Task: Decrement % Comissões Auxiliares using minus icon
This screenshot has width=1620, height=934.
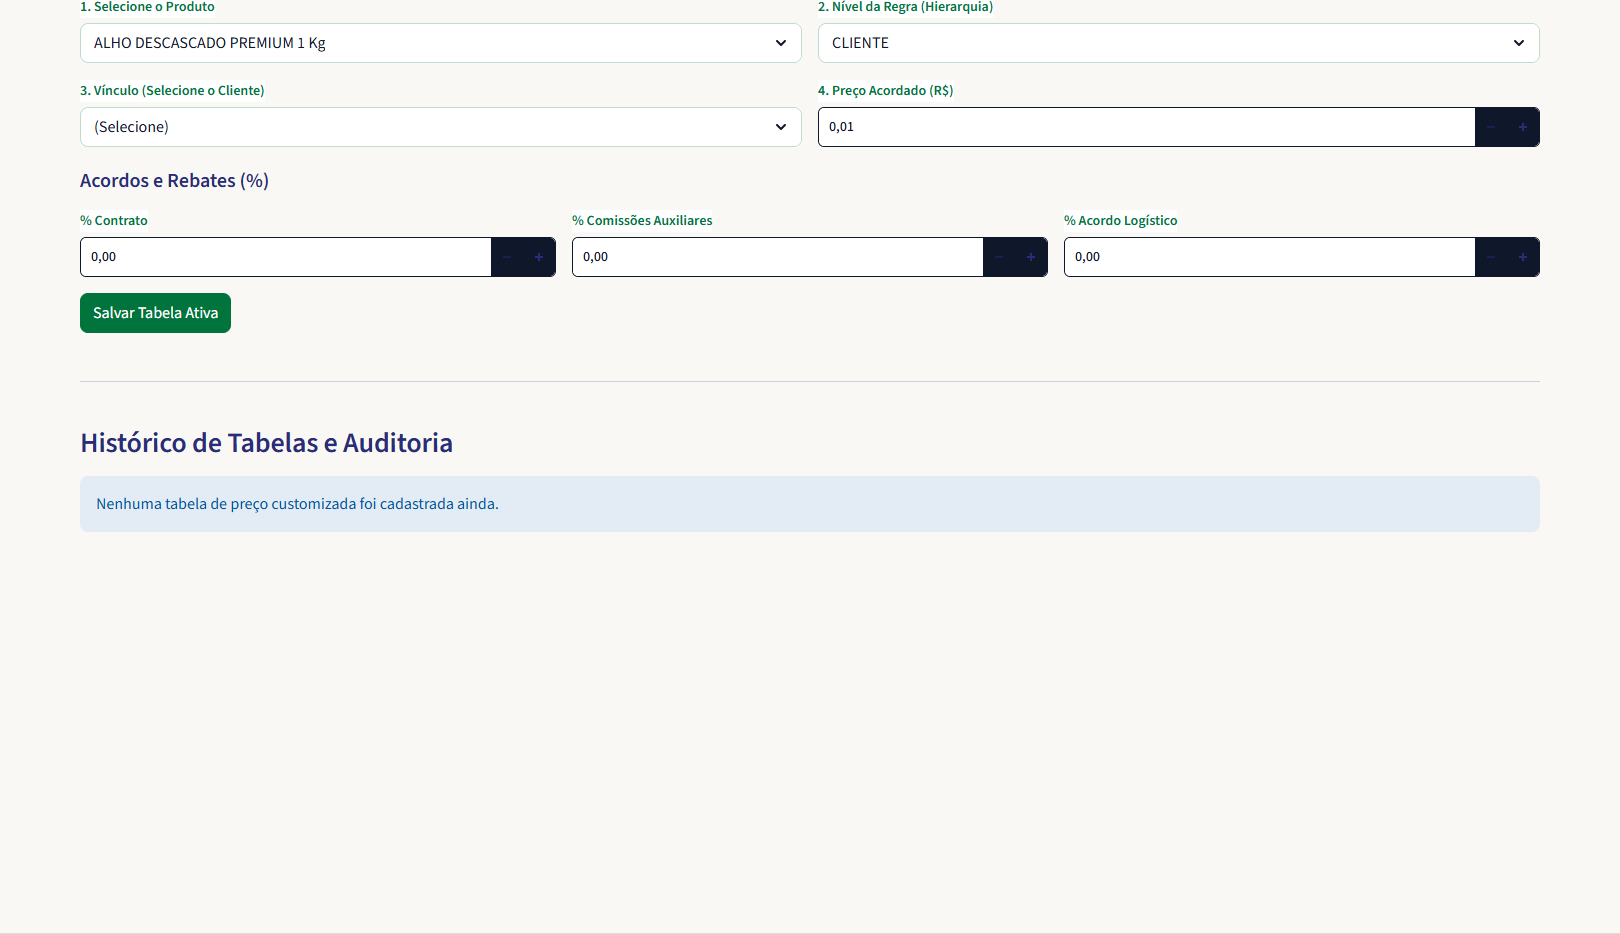Action: [999, 257]
